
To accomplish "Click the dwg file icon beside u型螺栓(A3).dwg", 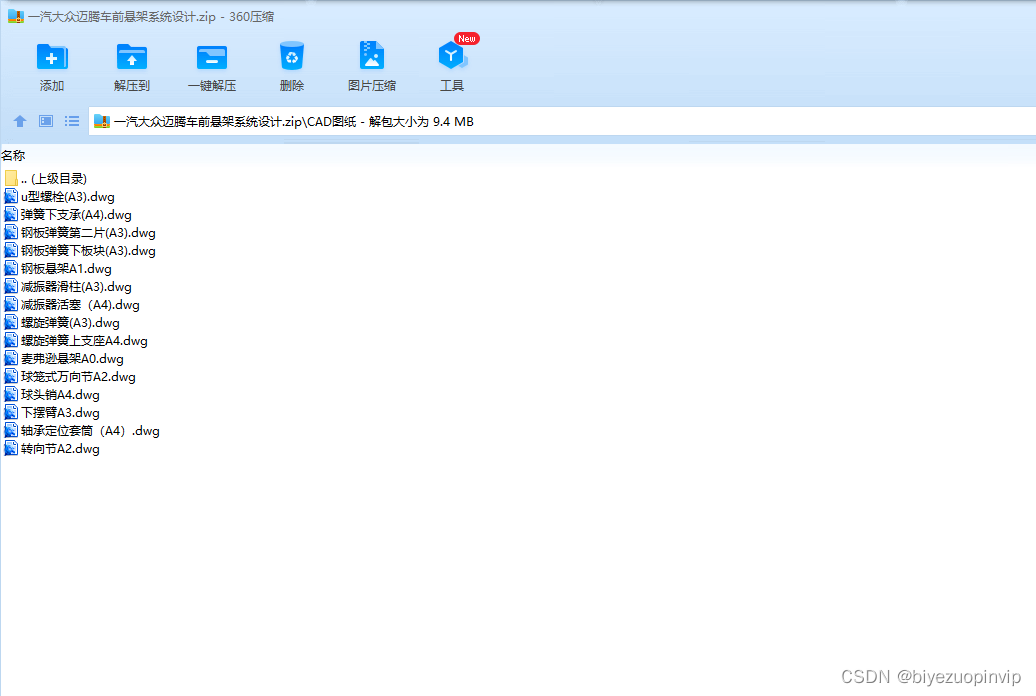I will click(11, 197).
